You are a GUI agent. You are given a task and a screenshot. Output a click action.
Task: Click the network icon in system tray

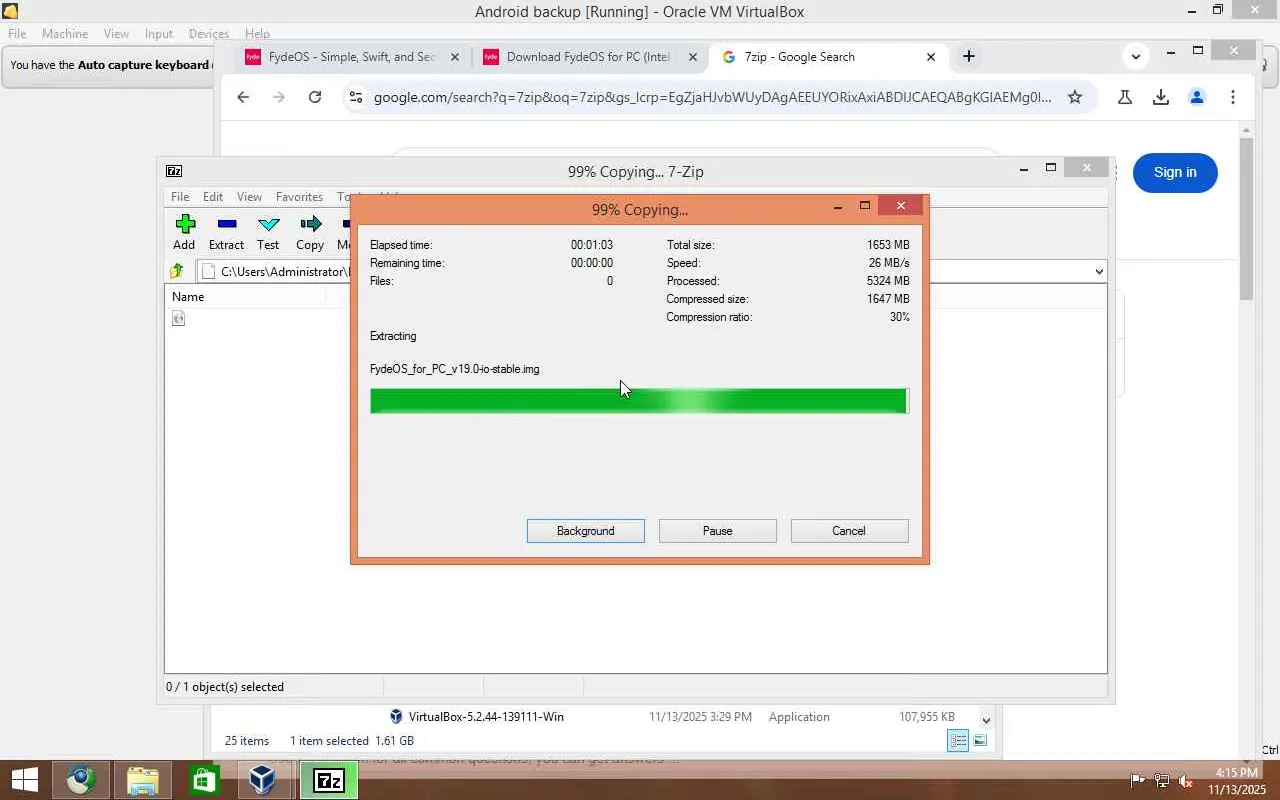pos(1161,780)
